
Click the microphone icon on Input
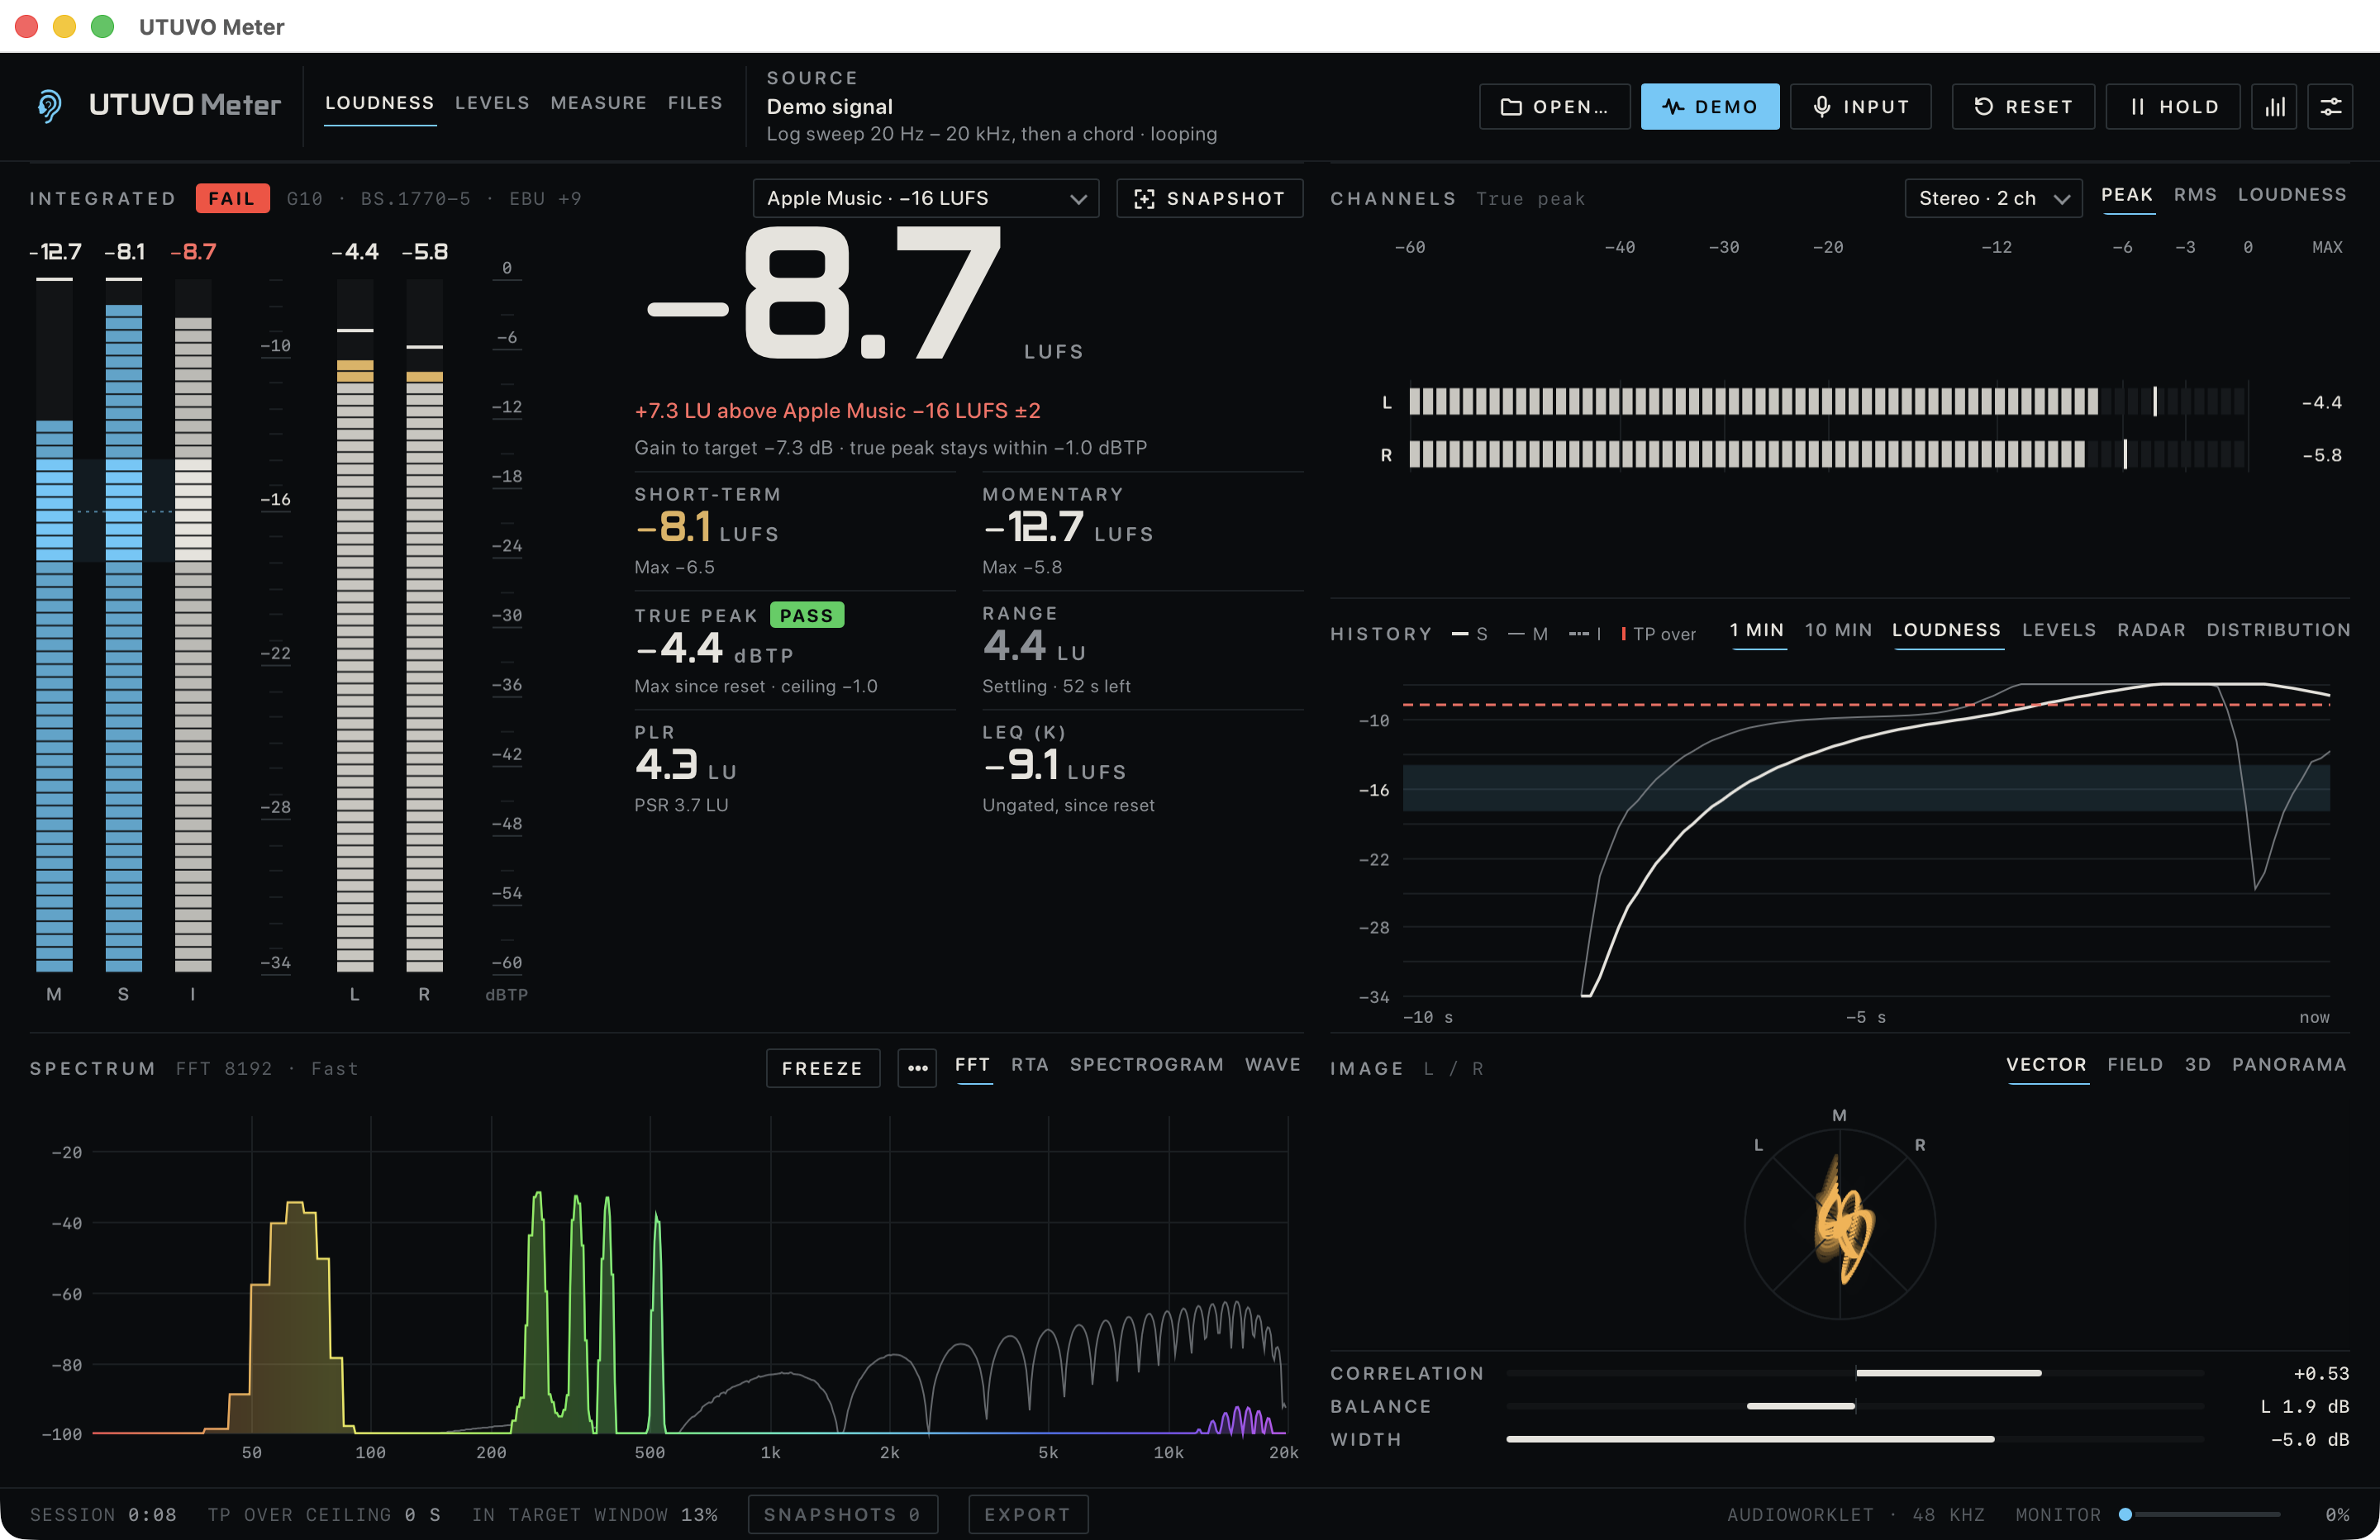1822,107
